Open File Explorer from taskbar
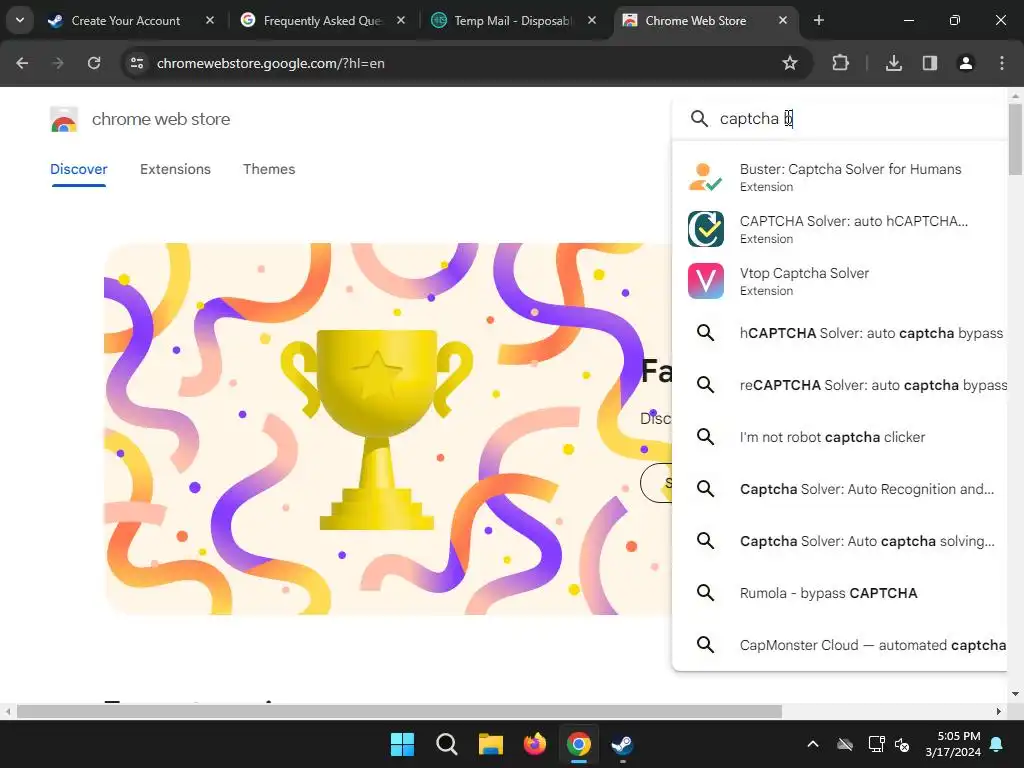The image size is (1024, 768). point(490,744)
